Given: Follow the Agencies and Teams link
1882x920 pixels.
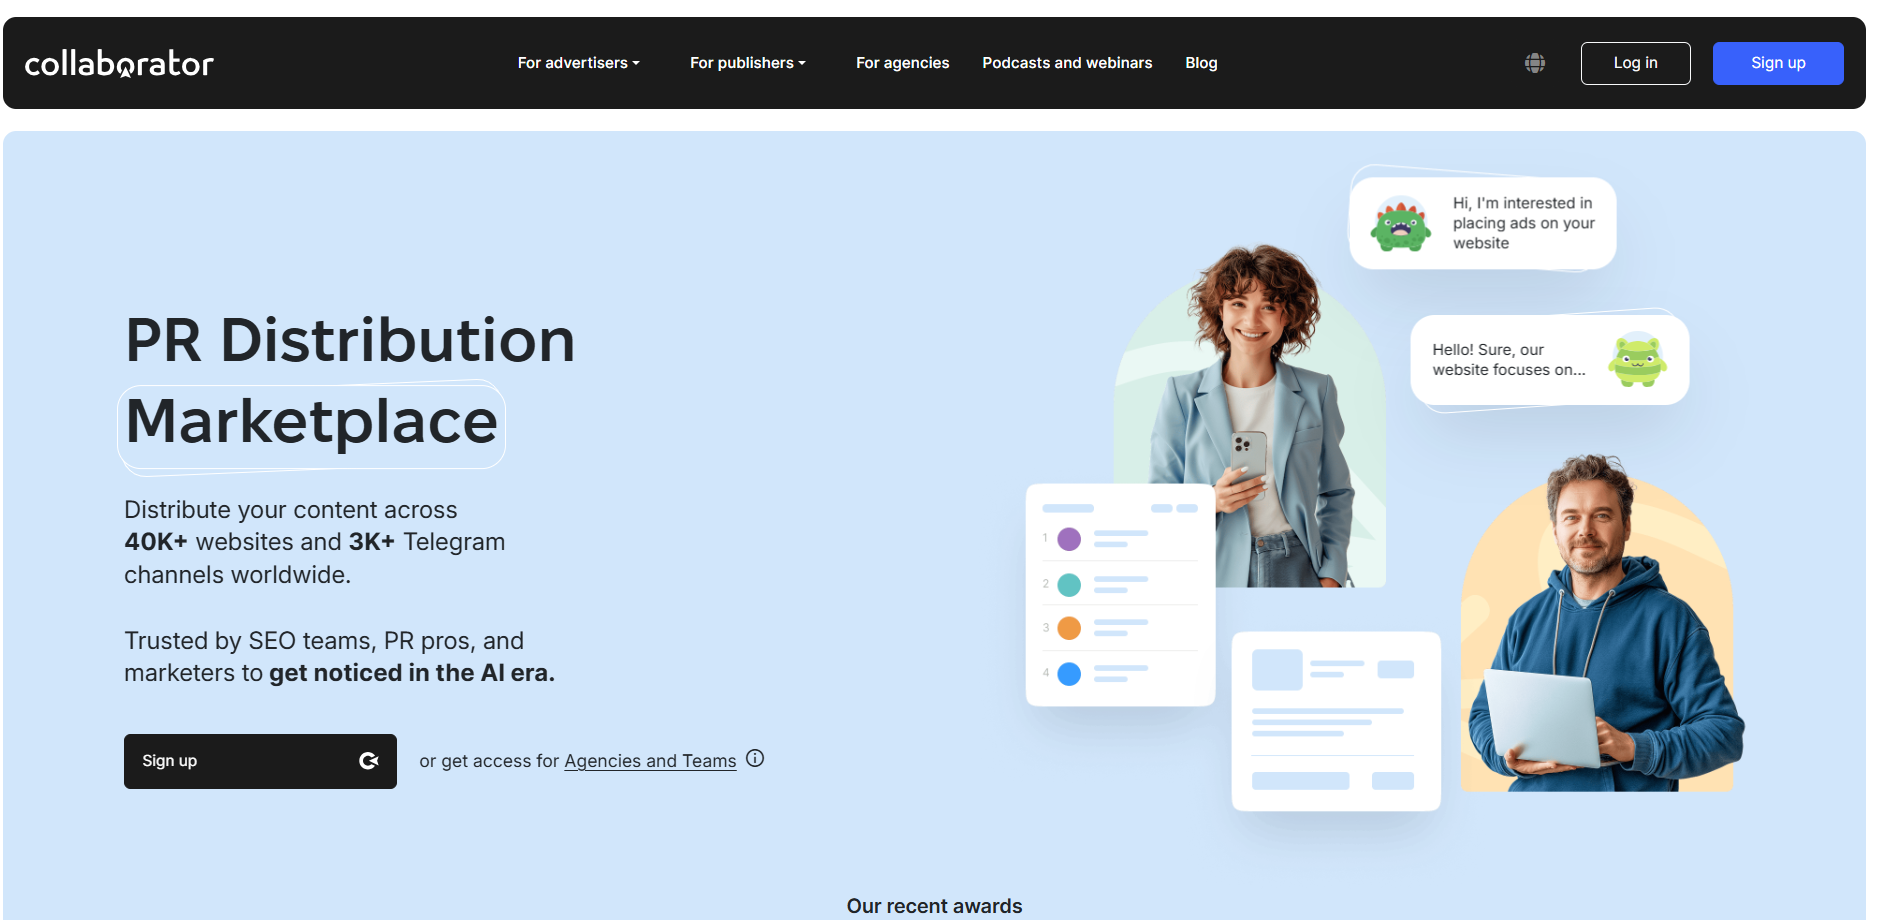Looking at the screenshot, I should pos(650,761).
